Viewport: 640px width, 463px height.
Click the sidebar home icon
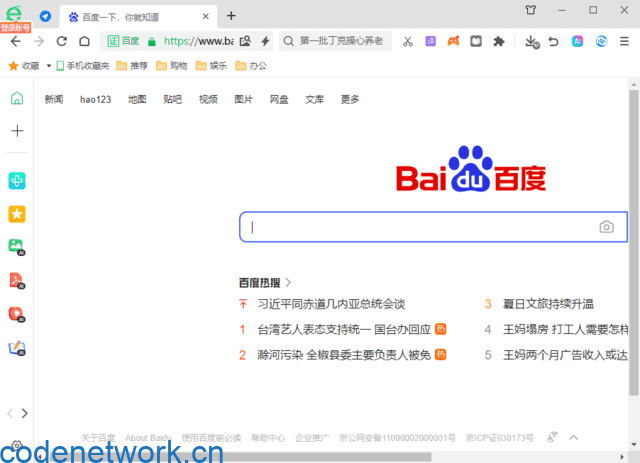point(17,98)
